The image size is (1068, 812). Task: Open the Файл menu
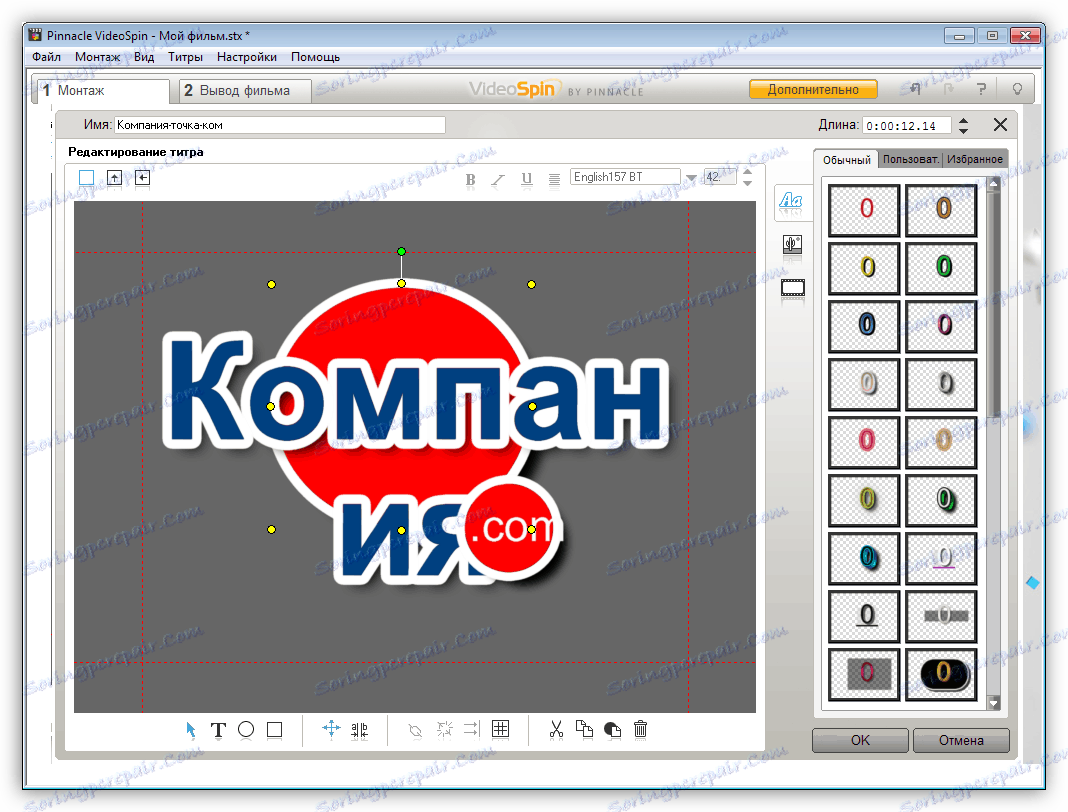click(46, 57)
